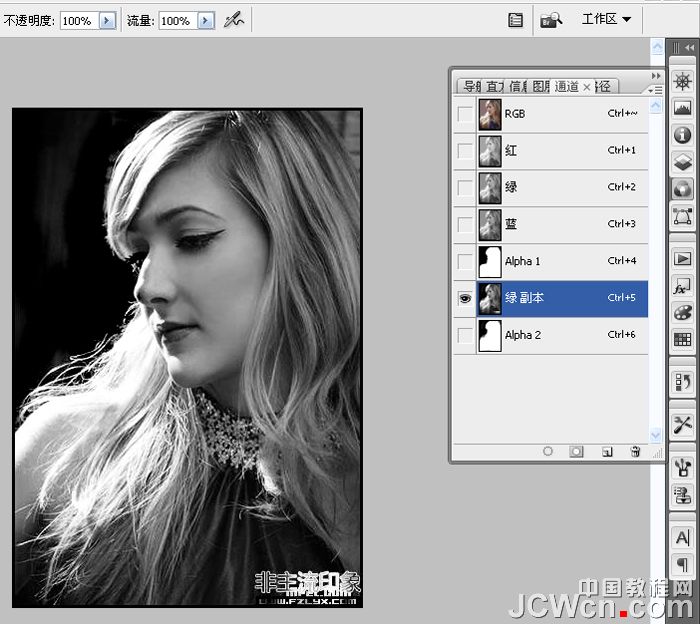The height and width of the screenshot is (624, 700).
Task: Open the Navigator panel from dock
Action: coord(683,81)
